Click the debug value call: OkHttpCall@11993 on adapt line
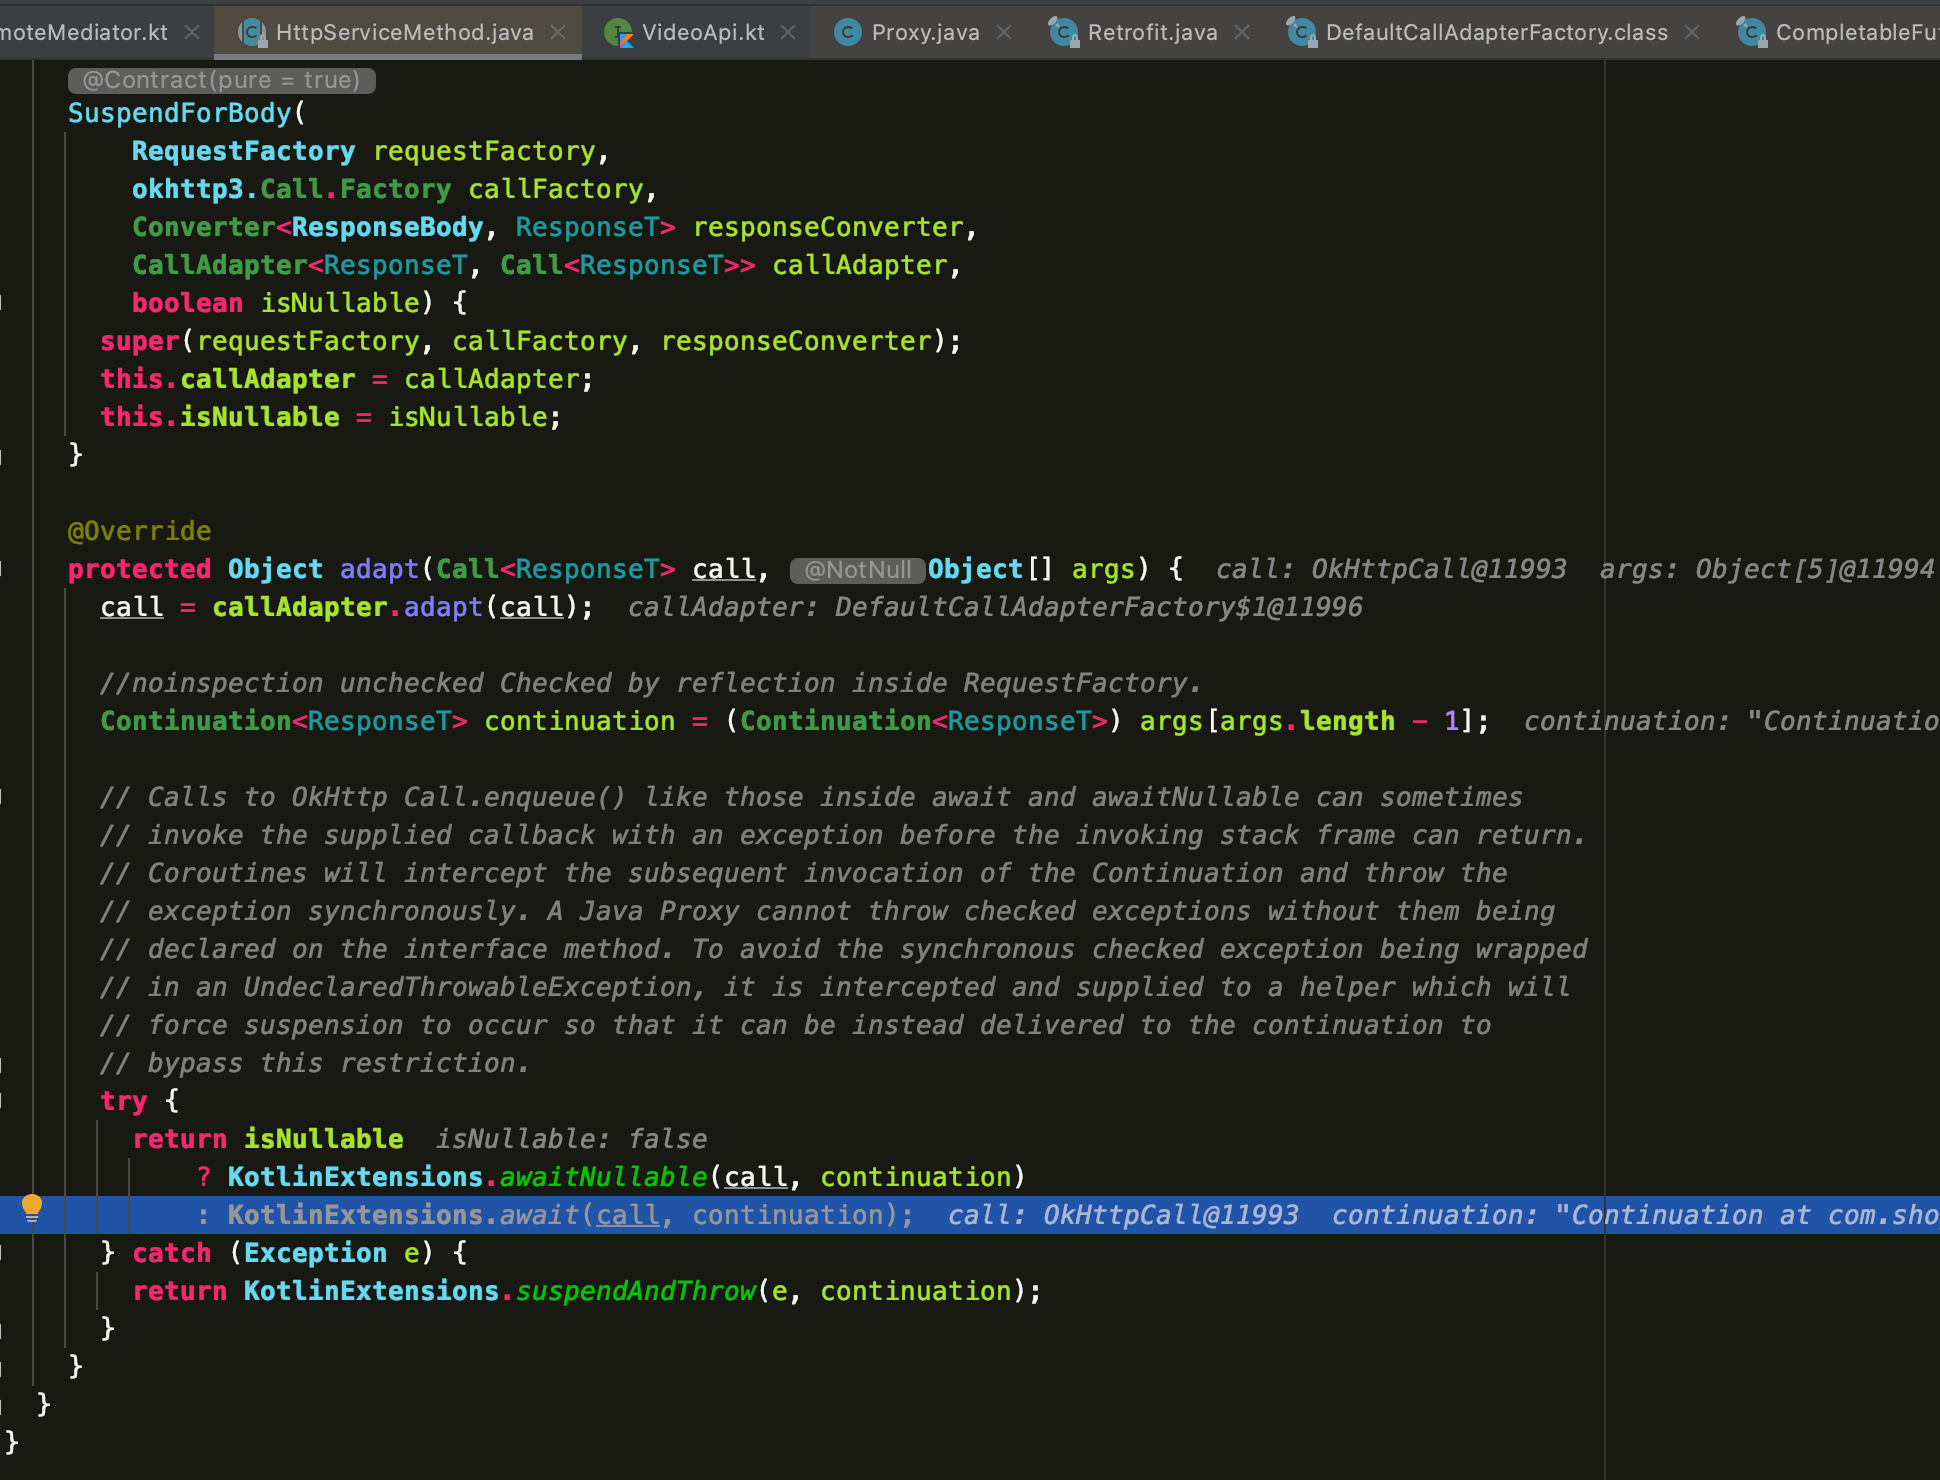This screenshot has width=1940, height=1480. pyautogui.click(x=1391, y=569)
